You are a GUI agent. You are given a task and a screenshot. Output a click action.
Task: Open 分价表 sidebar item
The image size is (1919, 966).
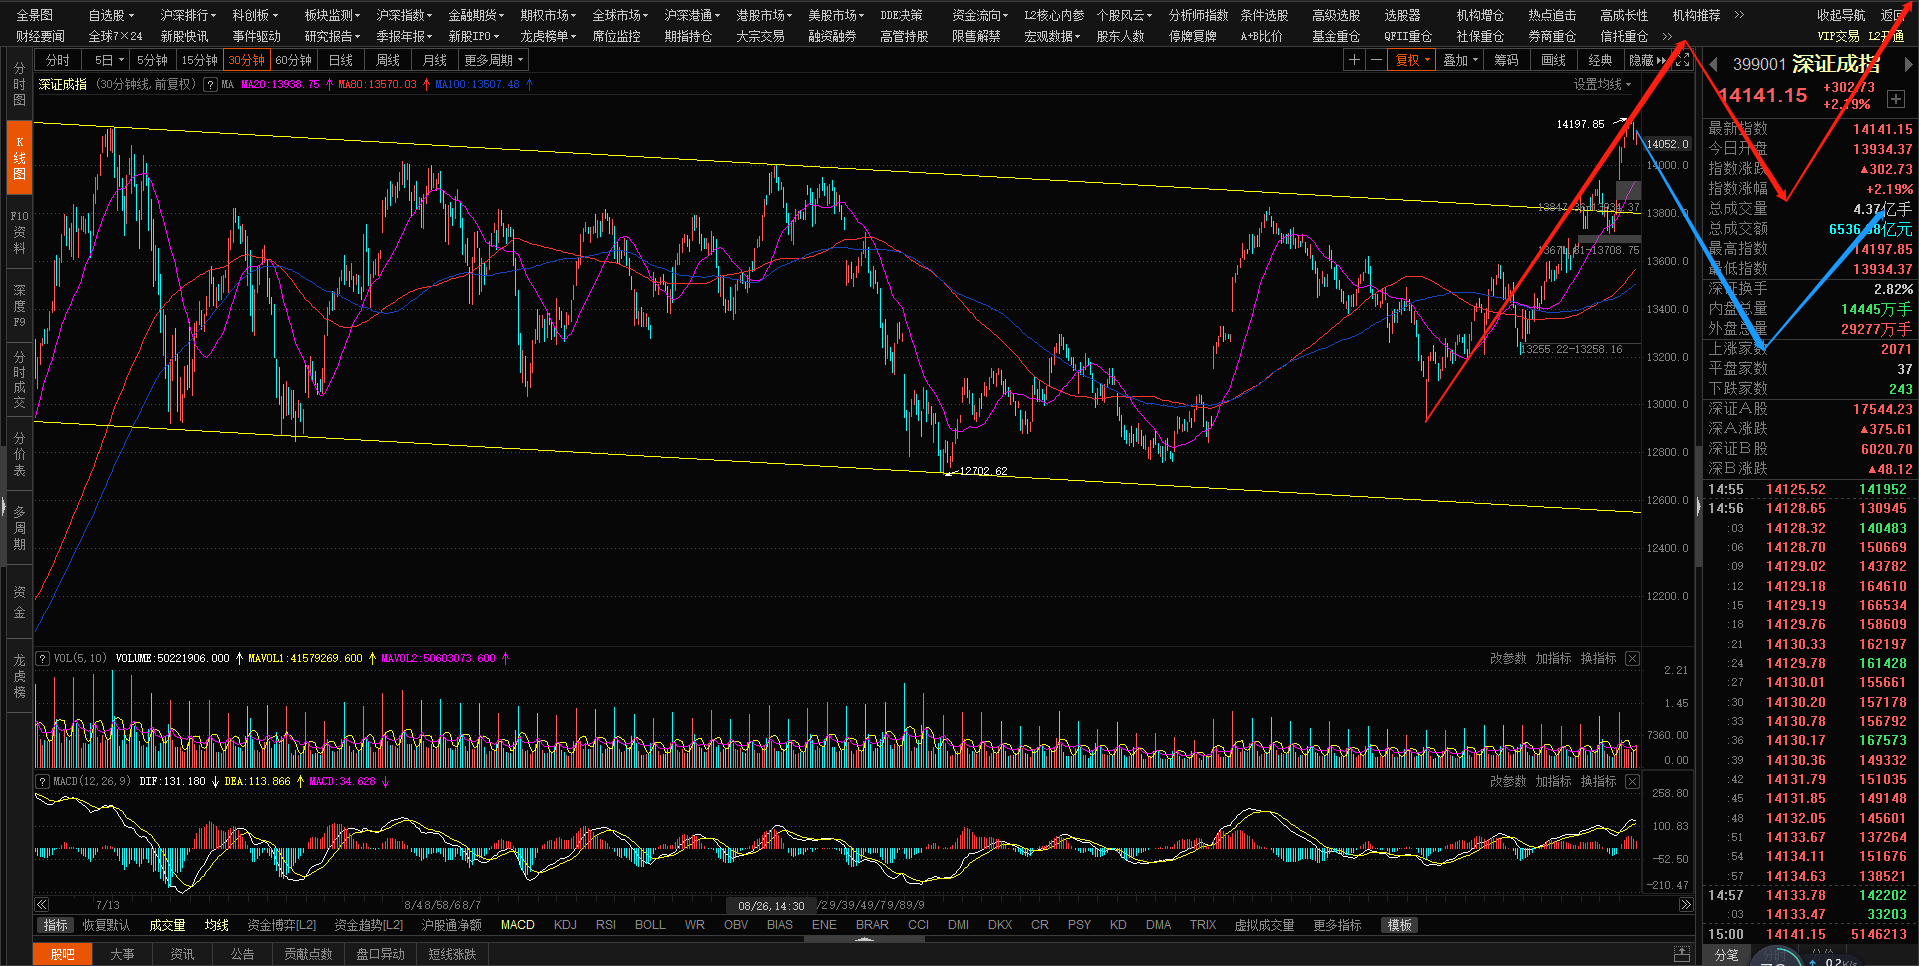pos(19,454)
